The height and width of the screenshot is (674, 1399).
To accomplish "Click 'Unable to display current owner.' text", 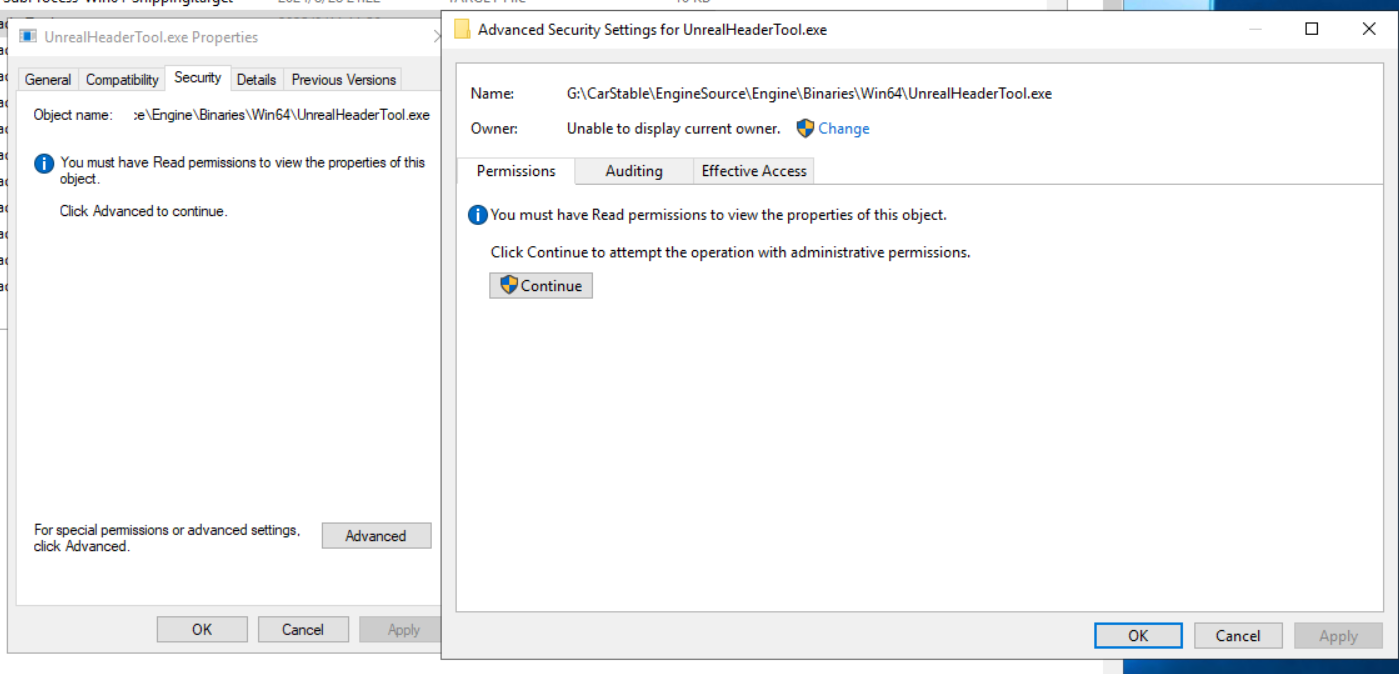I will coord(673,128).
